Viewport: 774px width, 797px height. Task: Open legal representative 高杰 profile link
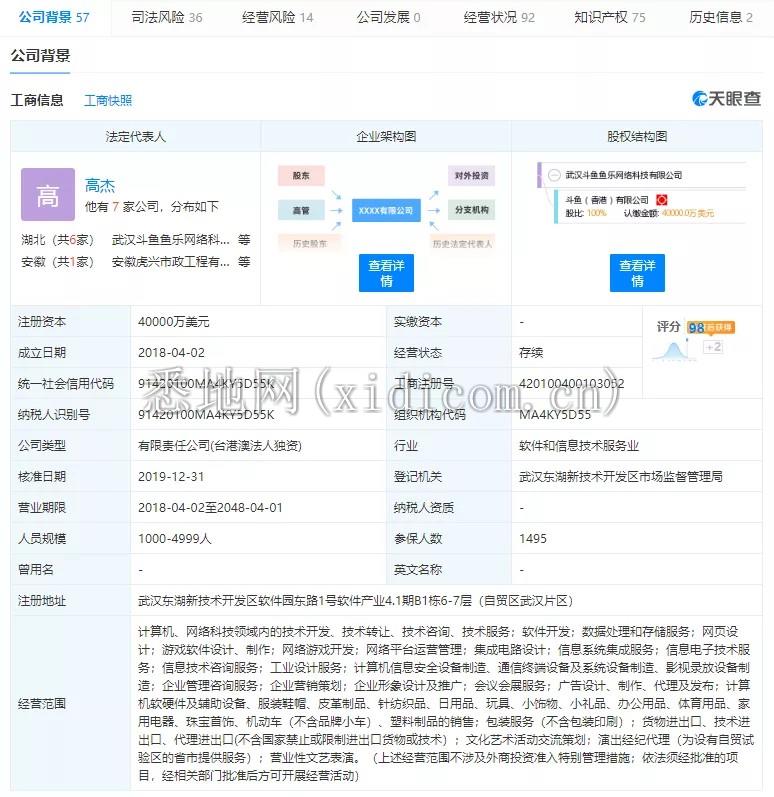point(100,185)
